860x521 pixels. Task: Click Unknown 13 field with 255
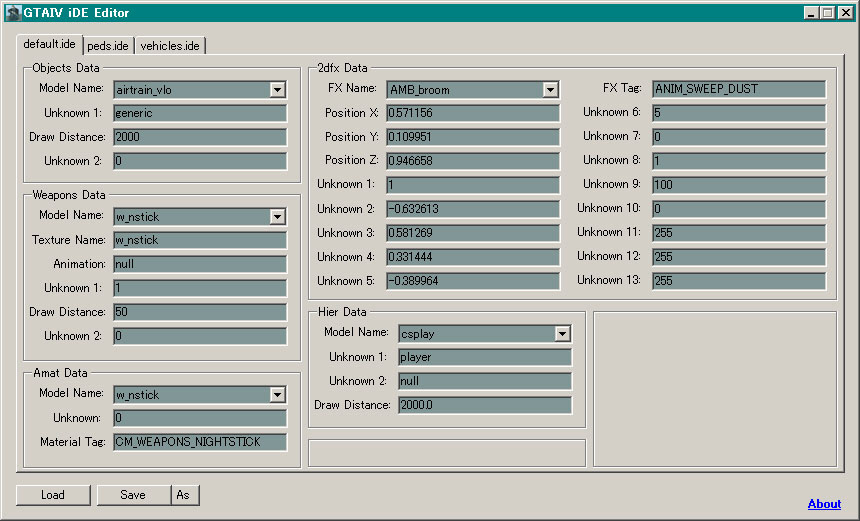coord(739,281)
